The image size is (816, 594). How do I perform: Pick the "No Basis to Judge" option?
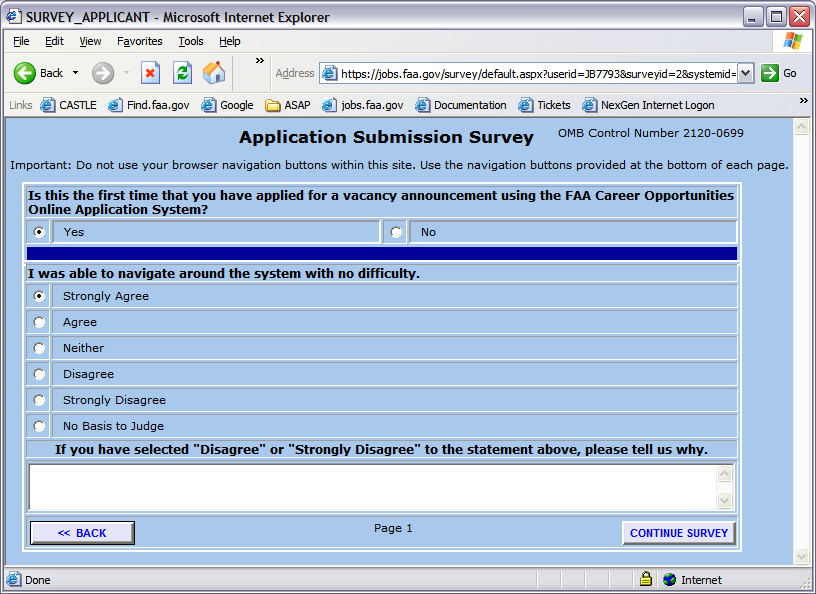tap(40, 426)
